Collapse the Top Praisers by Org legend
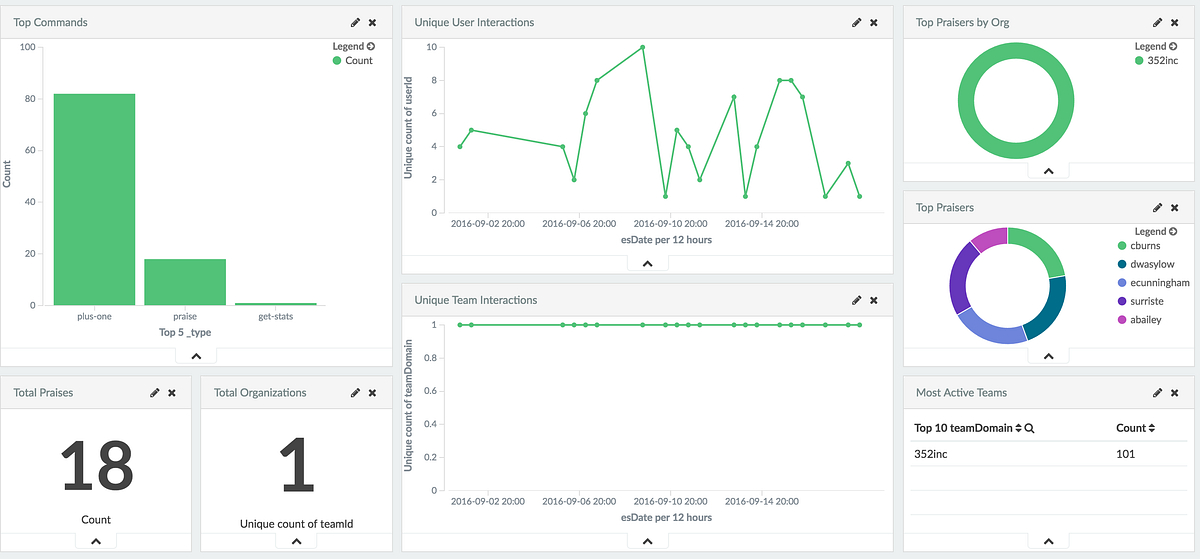The height and width of the screenshot is (559, 1200). pyautogui.click(x=1155, y=46)
